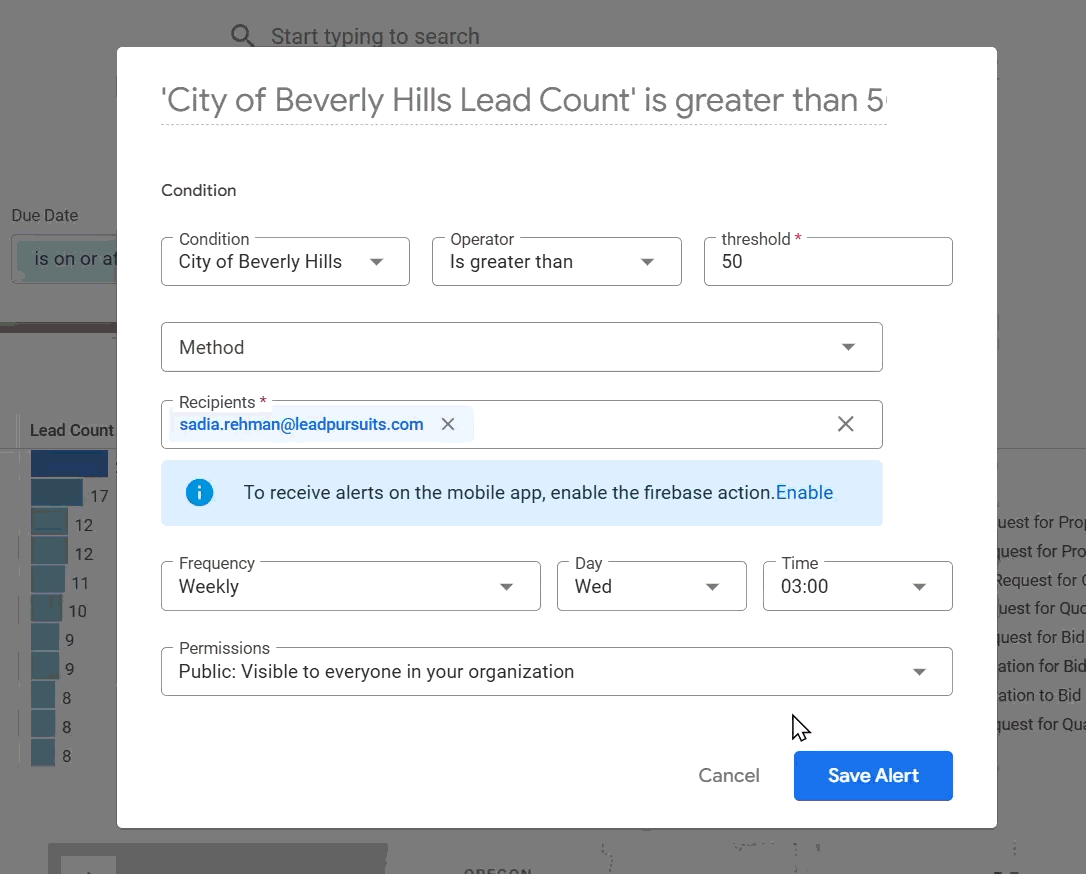Click the search magnifier icon behind the dialog
1086x874 pixels.
coord(242,35)
